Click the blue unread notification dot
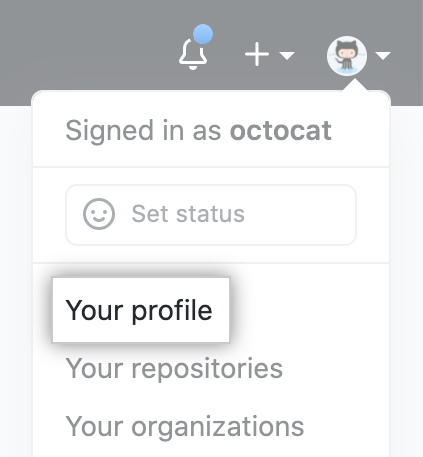Viewport: 423px width, 457px height. (x=203, y=34)
